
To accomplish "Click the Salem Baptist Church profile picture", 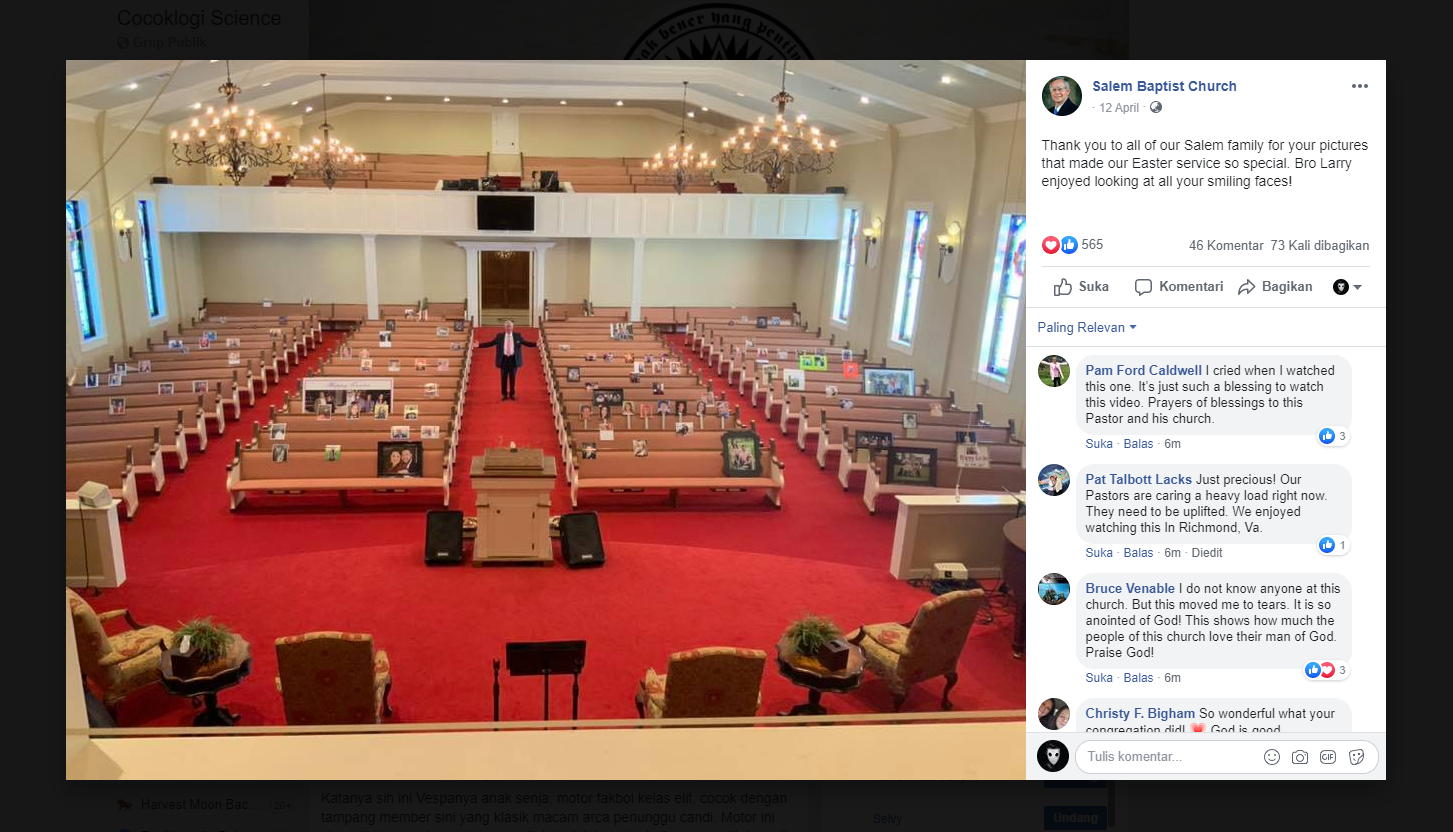I will point(1062,96).
